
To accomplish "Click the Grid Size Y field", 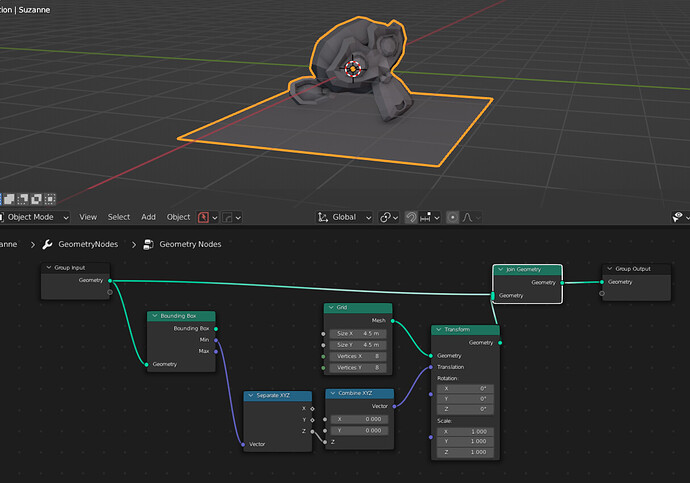I will 358,345.
